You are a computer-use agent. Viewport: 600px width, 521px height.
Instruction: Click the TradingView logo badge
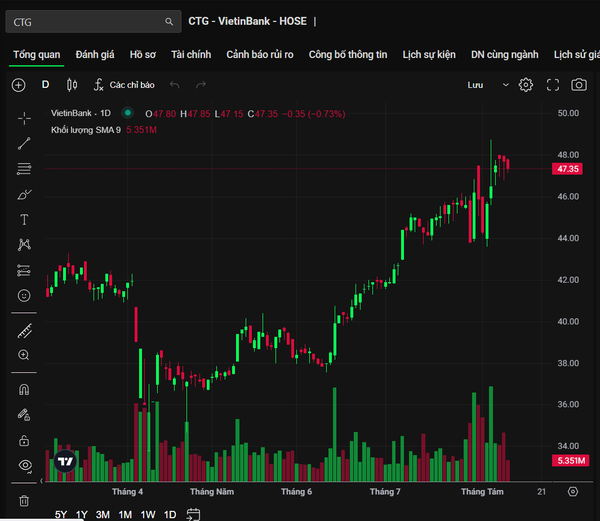65,461
